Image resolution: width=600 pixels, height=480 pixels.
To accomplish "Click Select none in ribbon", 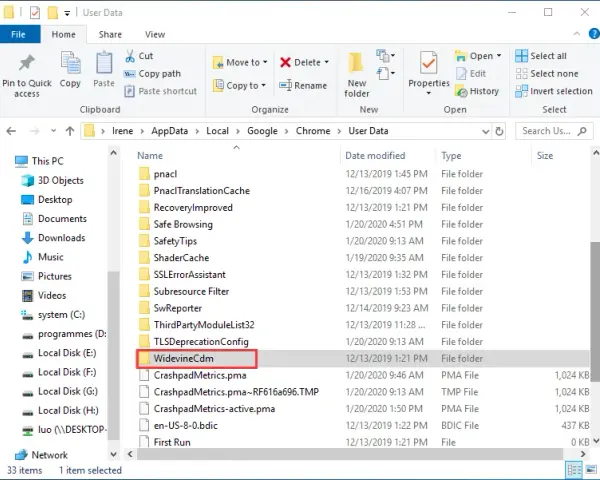I will tap(547, 73).
